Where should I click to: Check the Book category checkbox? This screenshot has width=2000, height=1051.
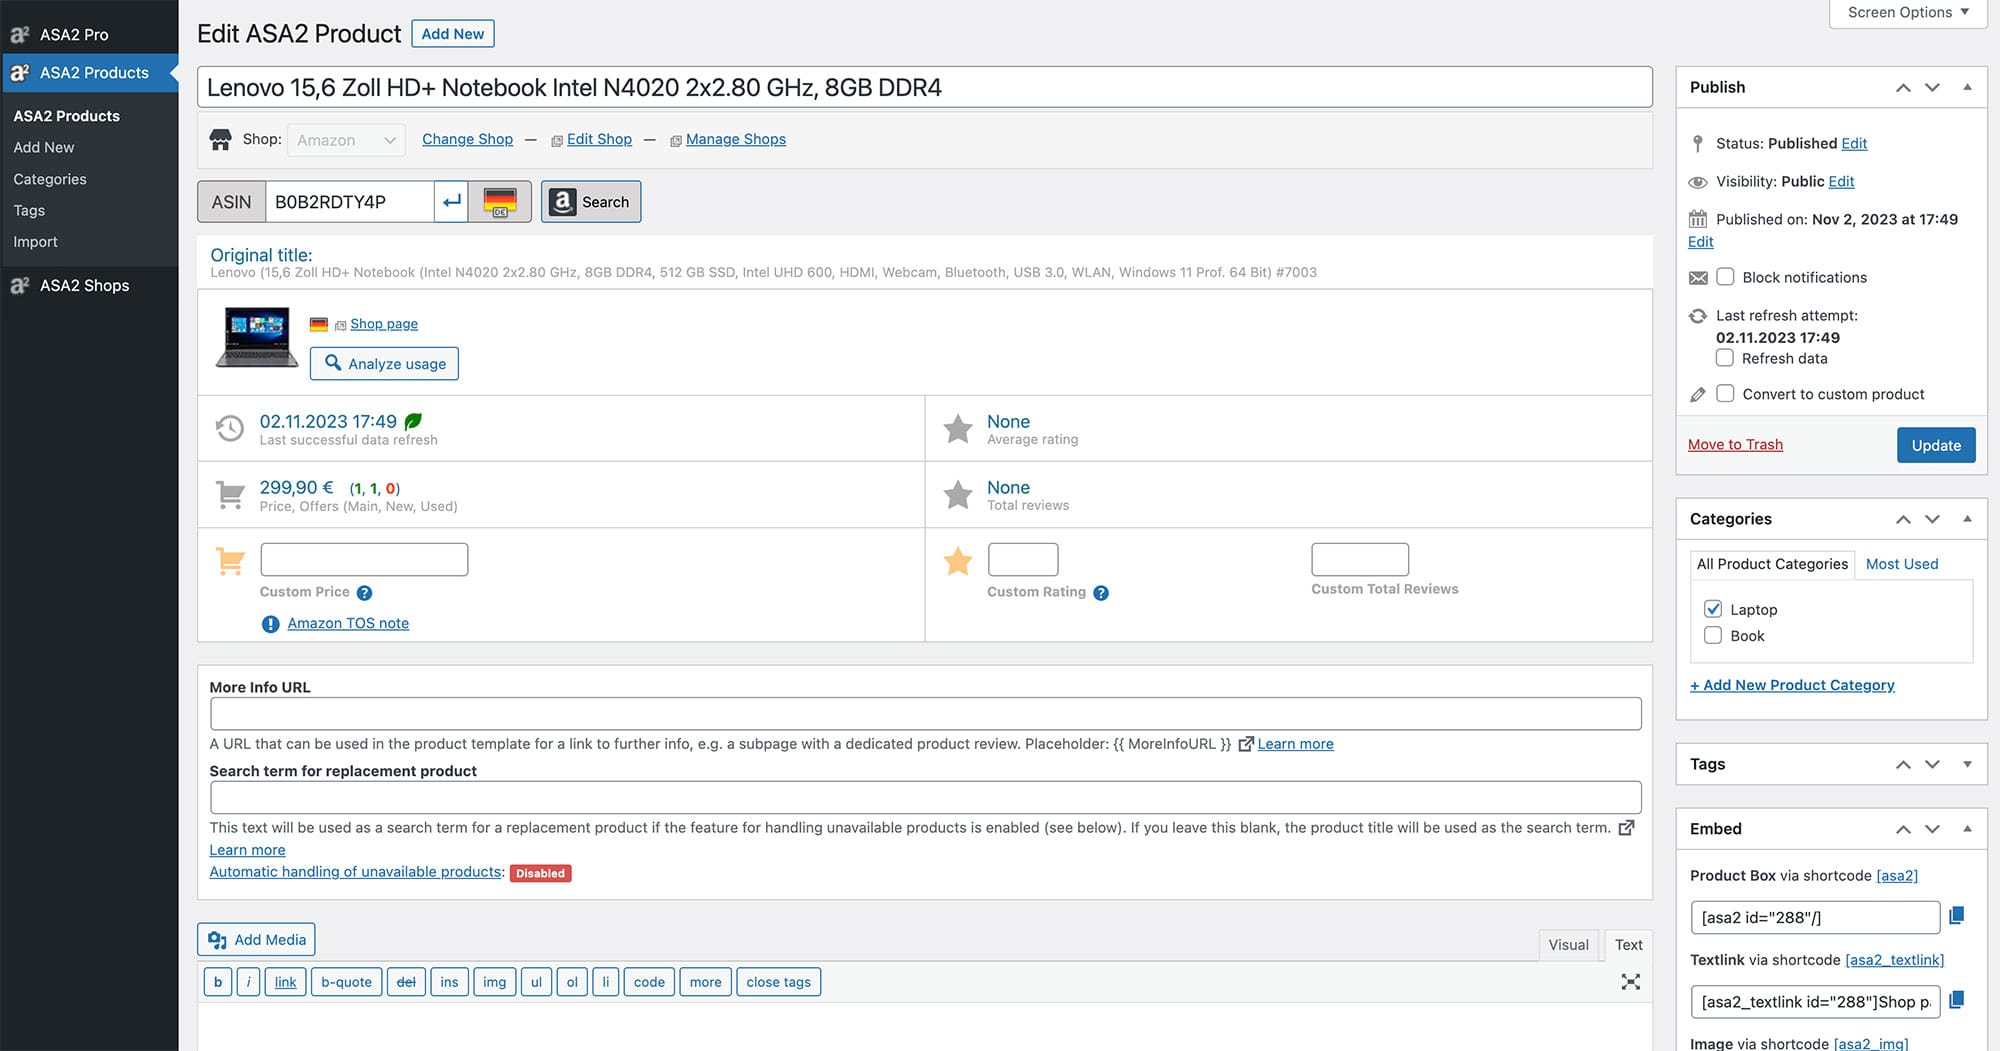[x=1713, y=635]
